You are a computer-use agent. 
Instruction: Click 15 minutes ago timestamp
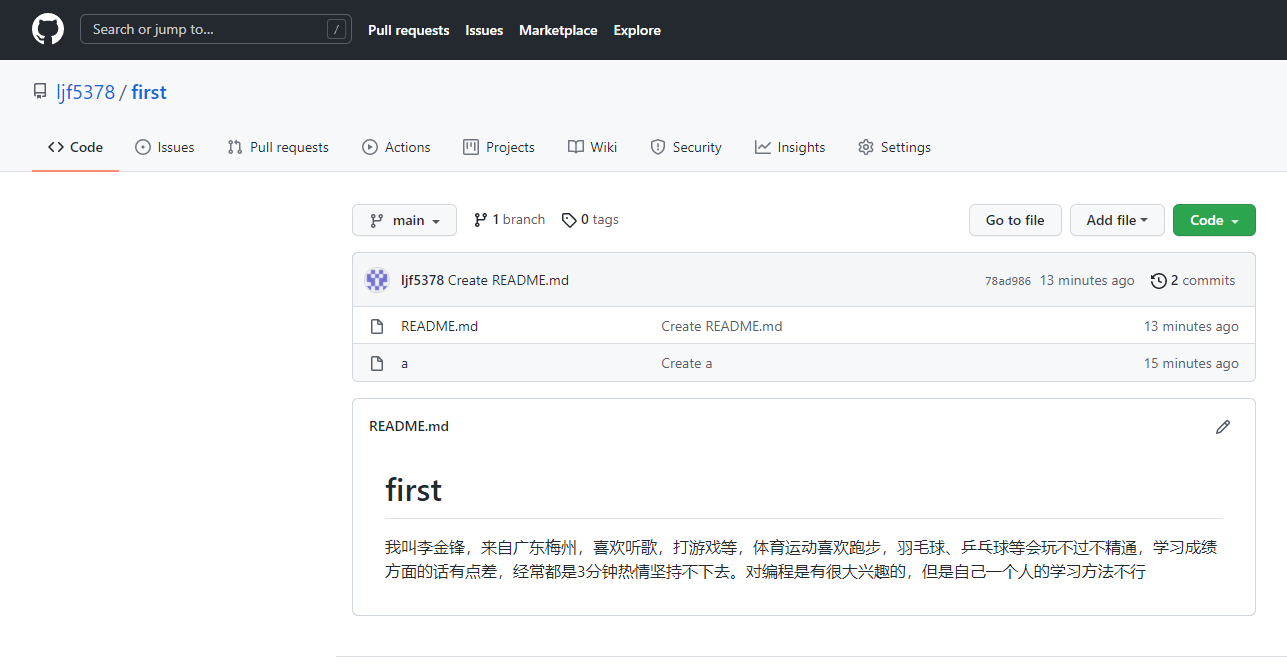coord(1191,363)
